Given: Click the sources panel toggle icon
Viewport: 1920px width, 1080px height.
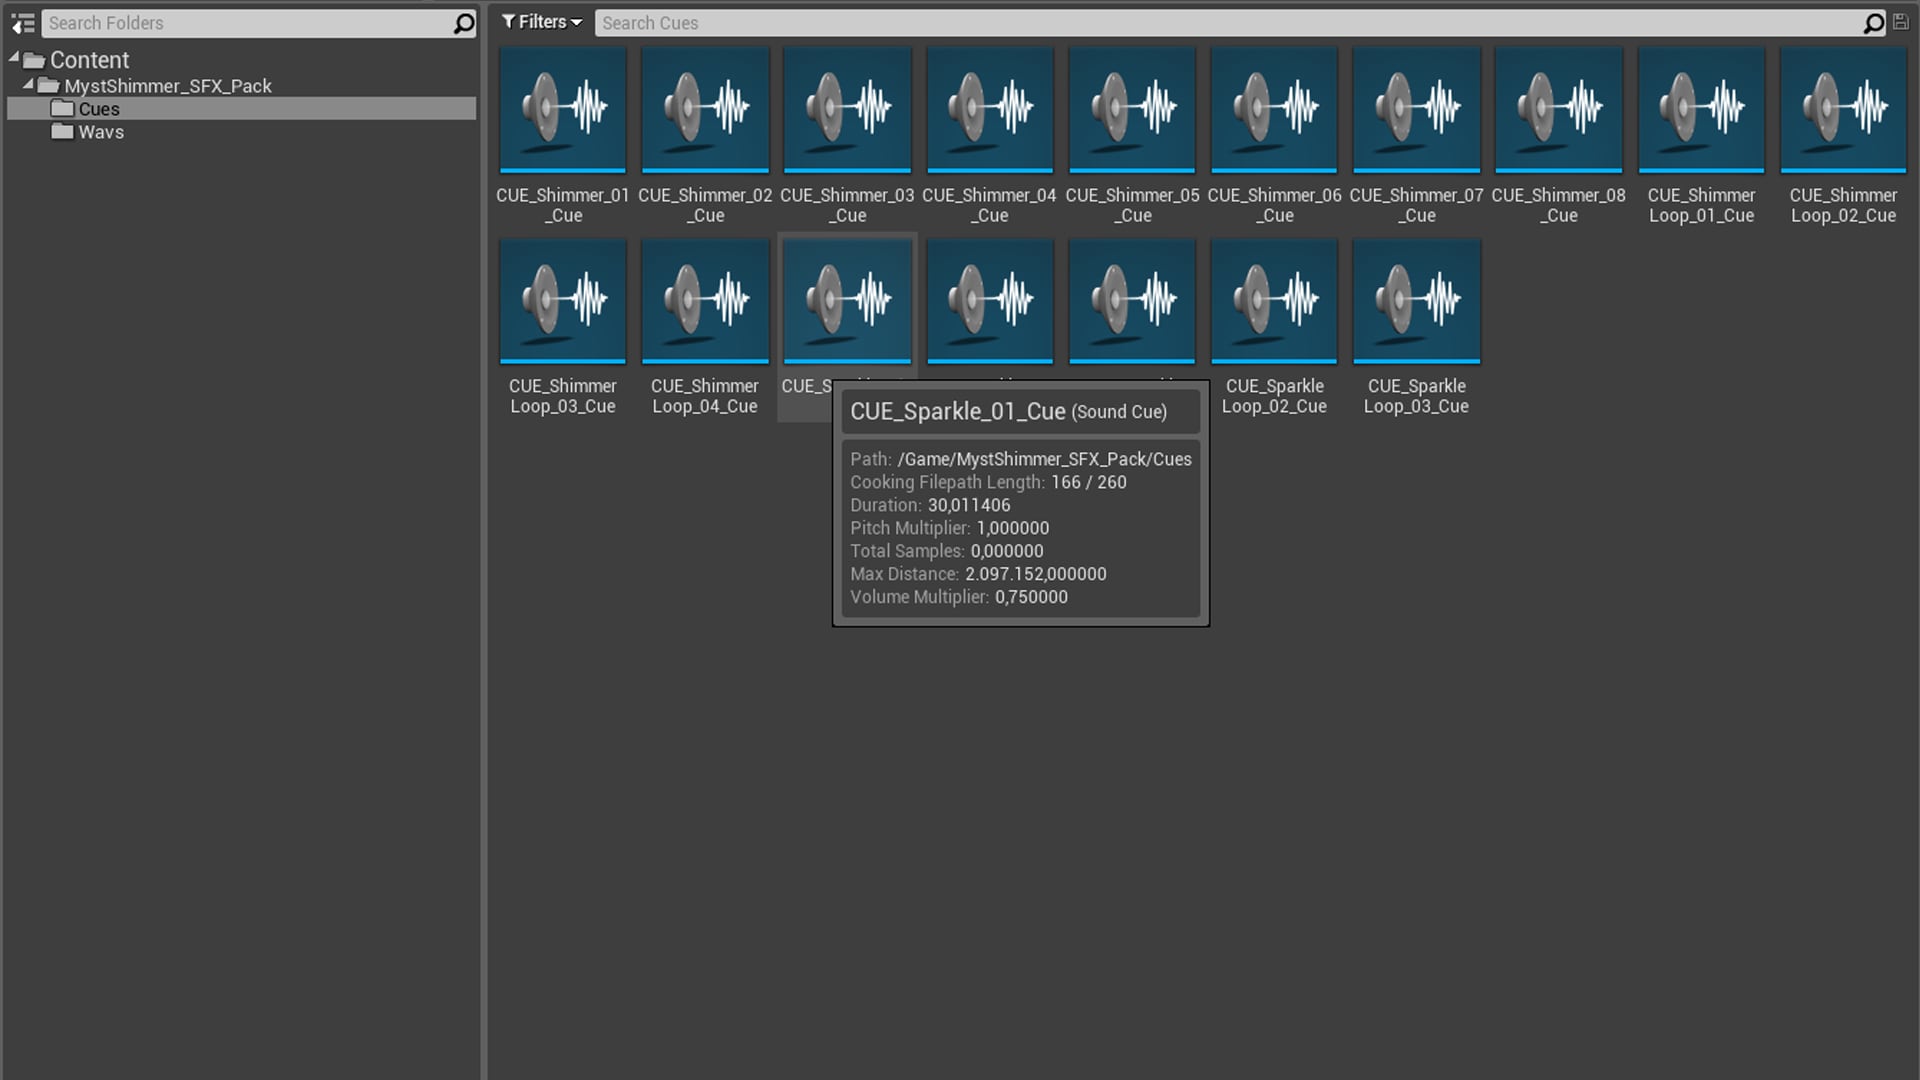Looking at the screenshot, I should click(22, 23).
